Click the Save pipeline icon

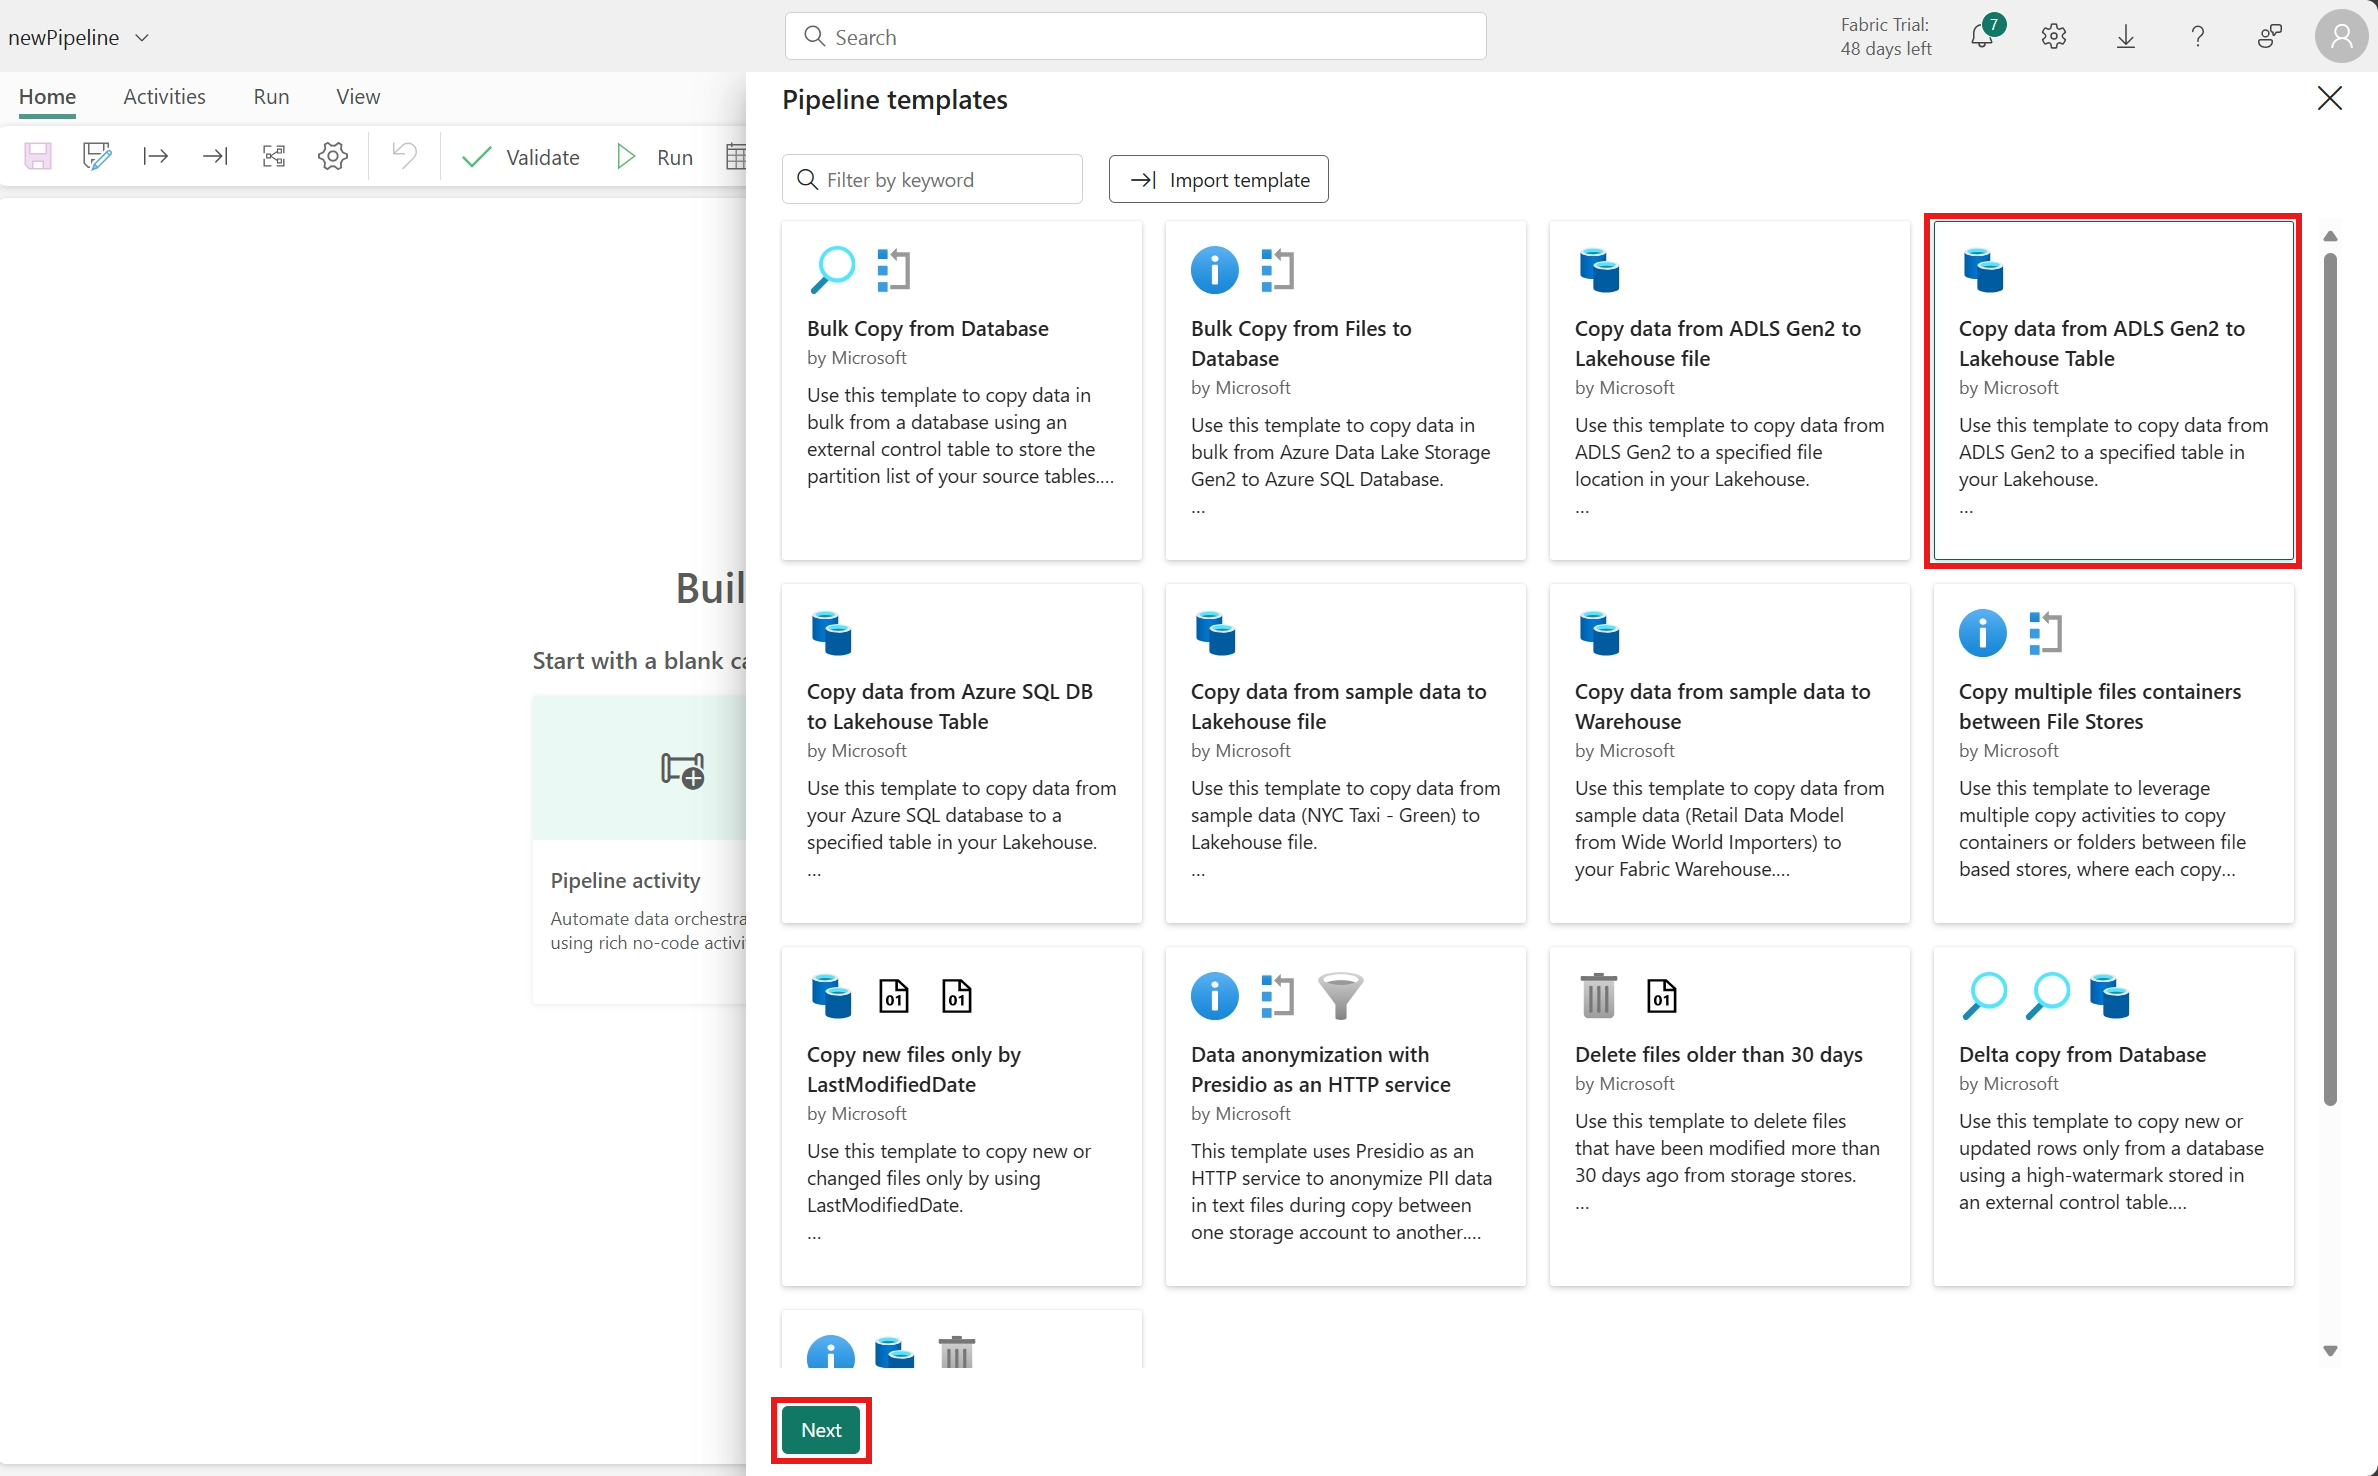pyautogui.click(x=38, y=156)
